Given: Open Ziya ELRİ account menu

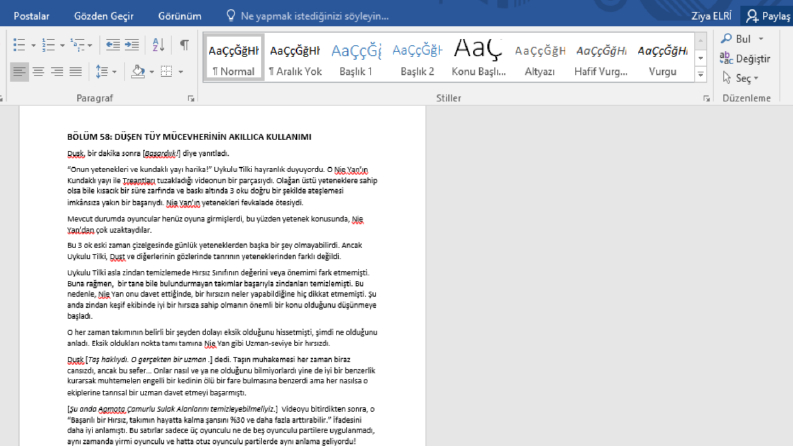Looking at the screenshot, I should click(711, 16).
